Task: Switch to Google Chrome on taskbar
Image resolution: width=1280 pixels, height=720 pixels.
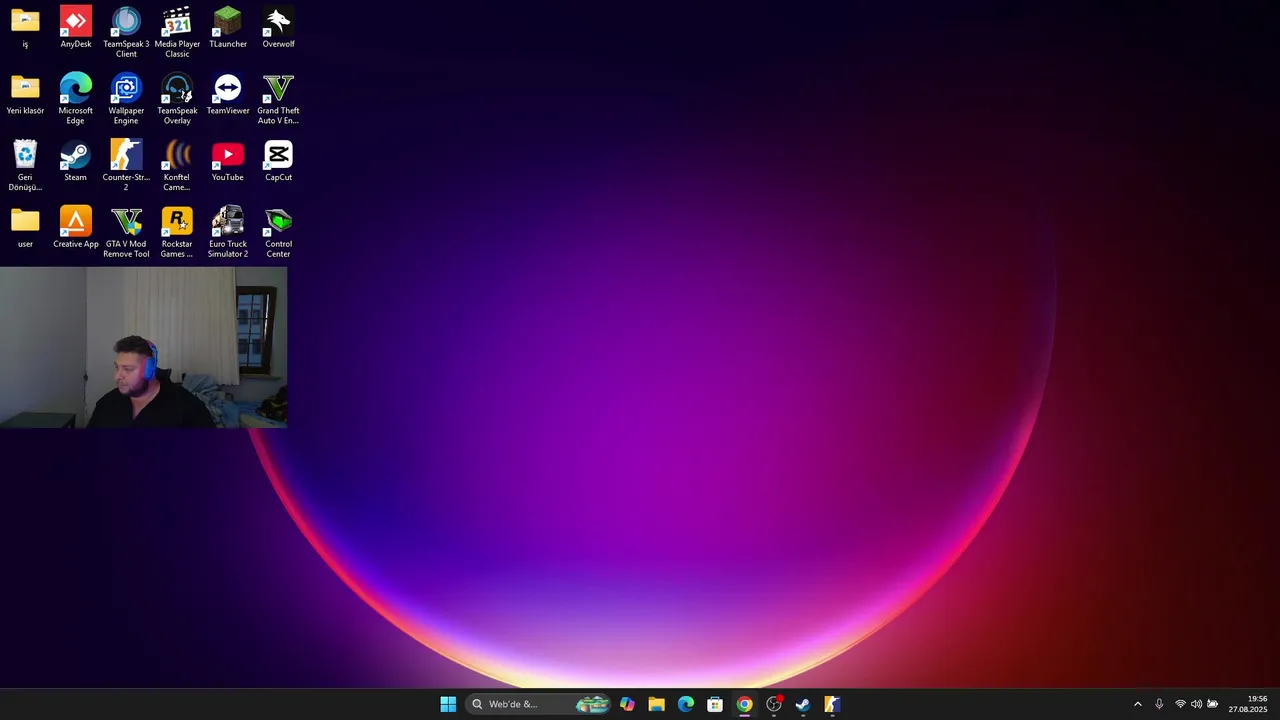Action: coord(744,704)
